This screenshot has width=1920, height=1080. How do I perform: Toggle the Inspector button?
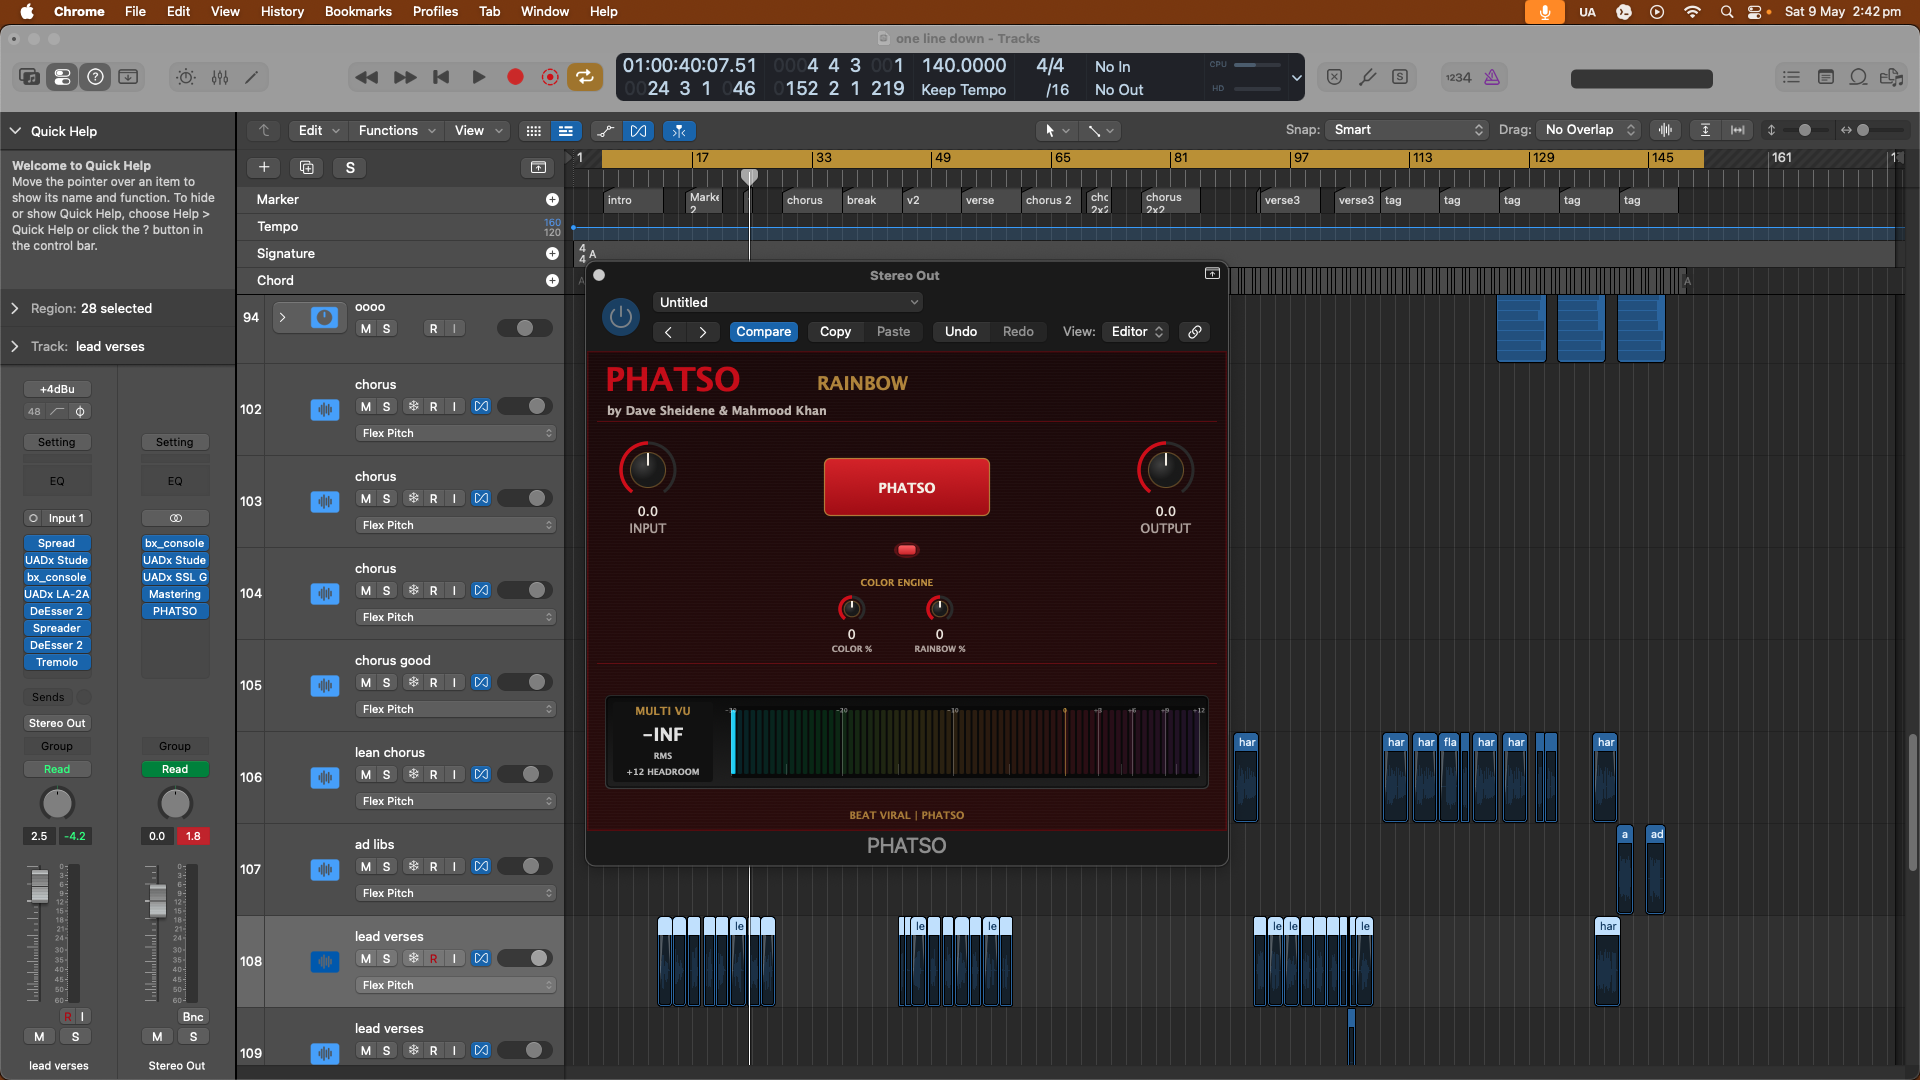pos(62,77)
